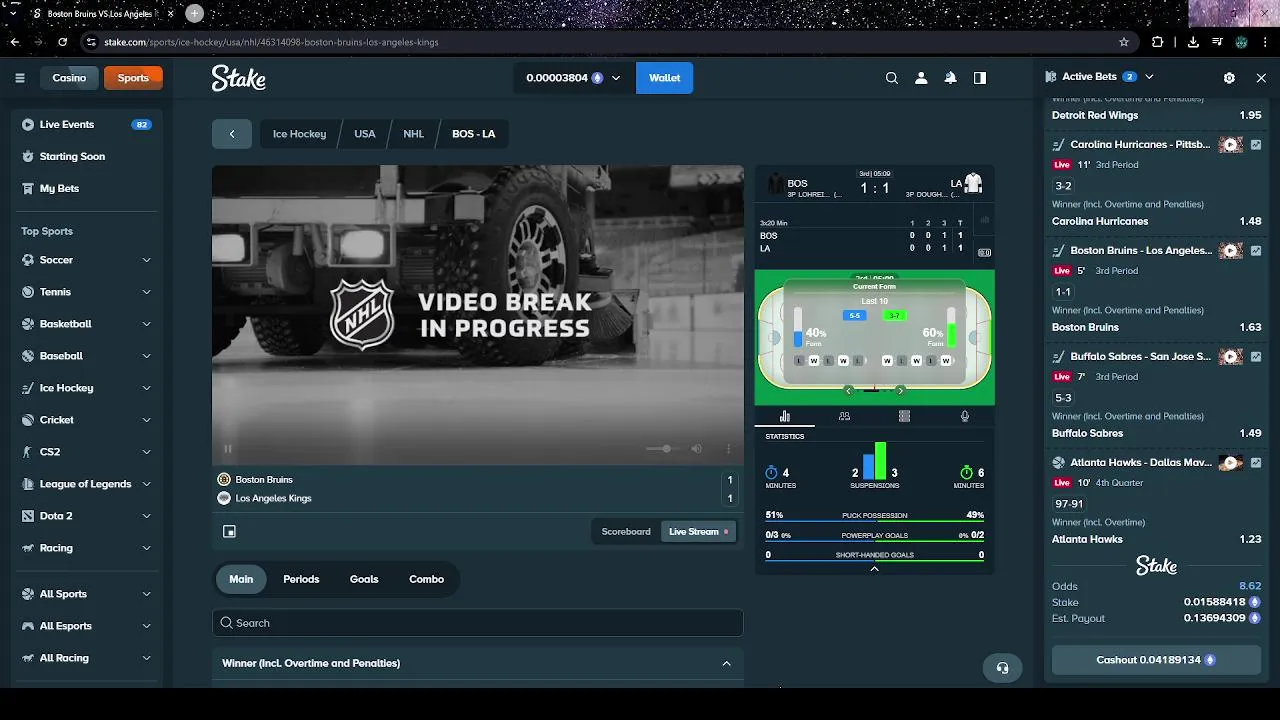Viewport: 1280px width, 720px height.
Task: Open stats chart for Carolina Hurricanes bet
Action: tap(1256, 145)
